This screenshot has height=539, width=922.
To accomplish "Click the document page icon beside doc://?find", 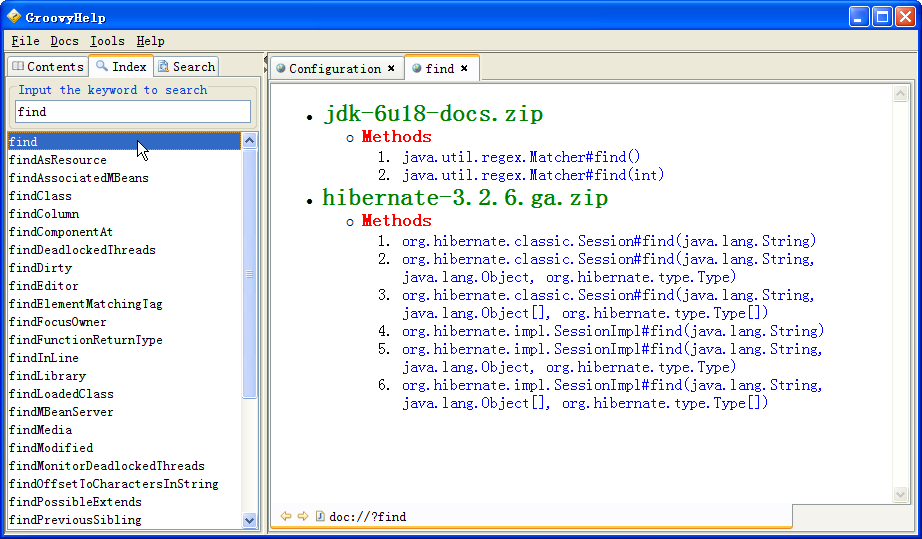I will coord(320,517).
